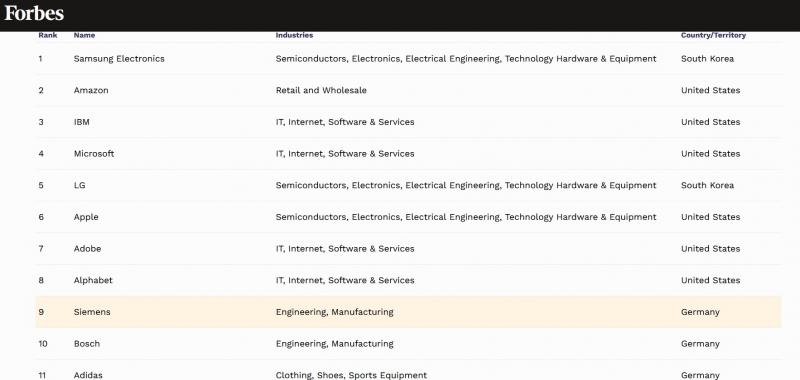Click Siemens' Engineering, Manufacturing industry
800x380 pixels.
[334, 312]
